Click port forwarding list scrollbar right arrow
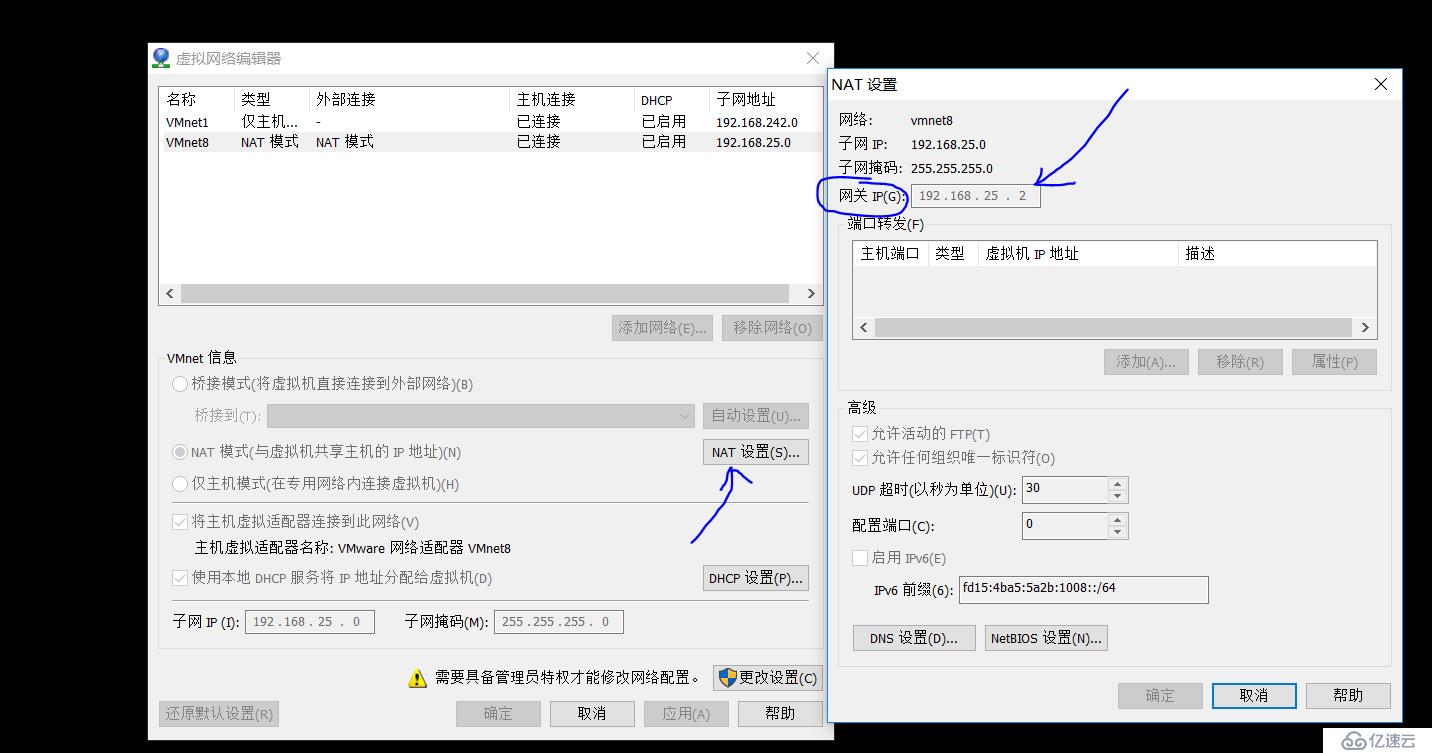 (x=1366, y=327)
